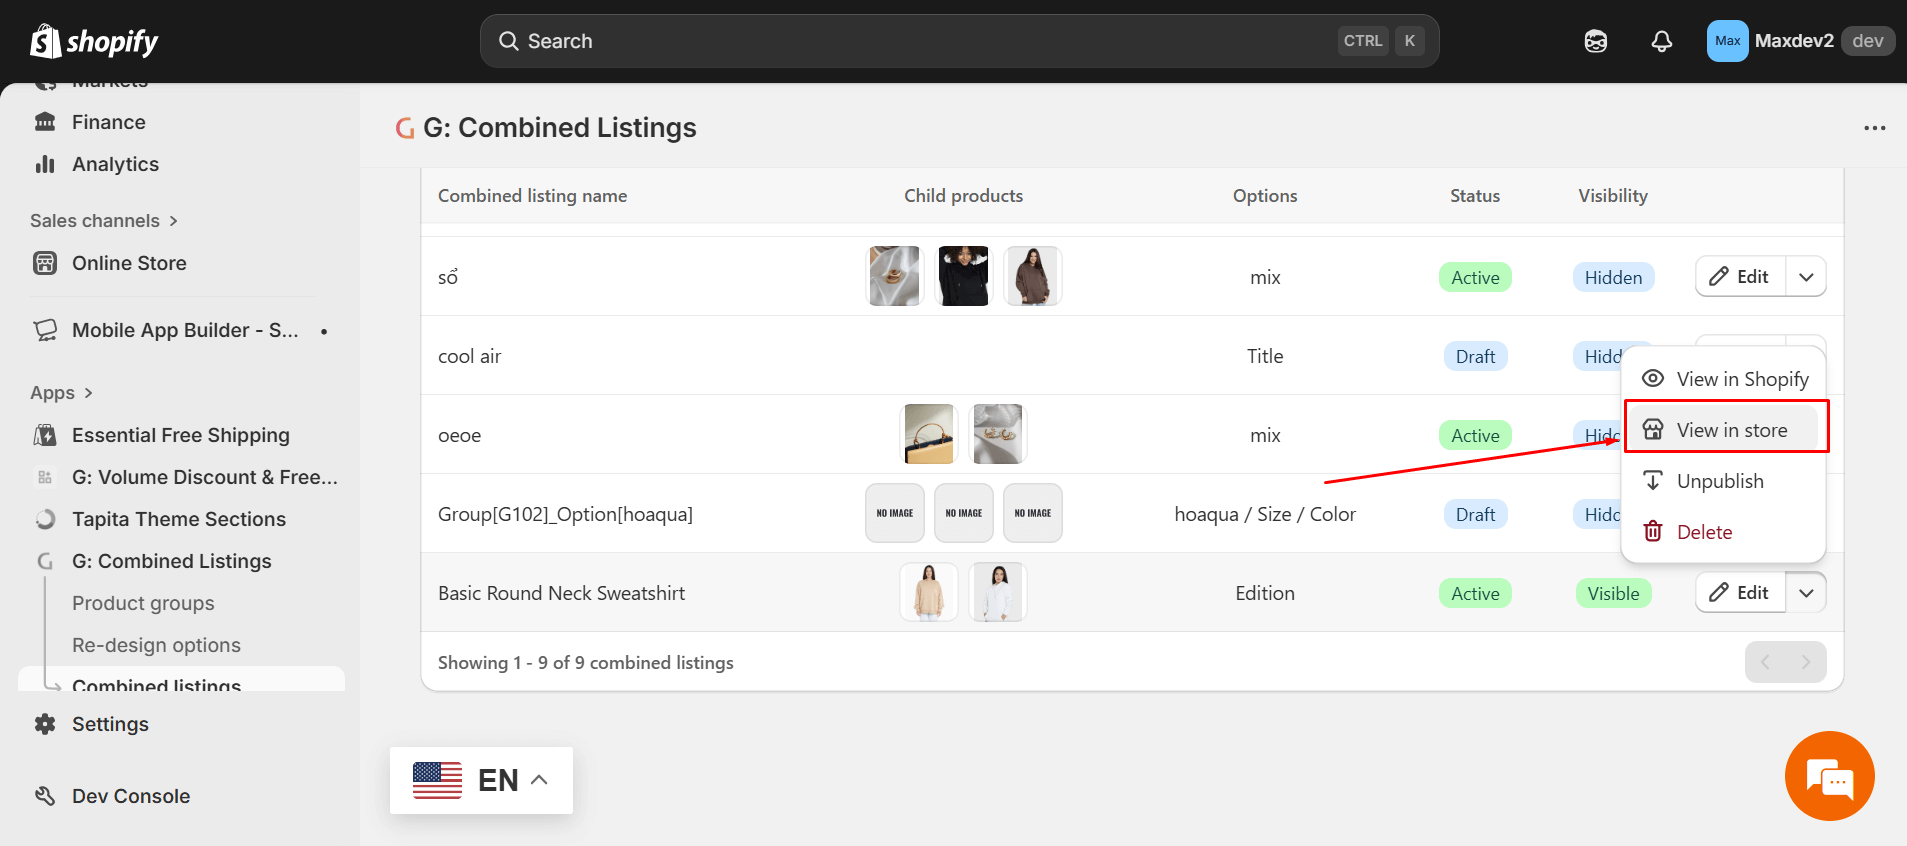This screenshot has width=1907, height=846.
Task: Open the page more actions menu (three dots)
Action: tap(1874, 128)
